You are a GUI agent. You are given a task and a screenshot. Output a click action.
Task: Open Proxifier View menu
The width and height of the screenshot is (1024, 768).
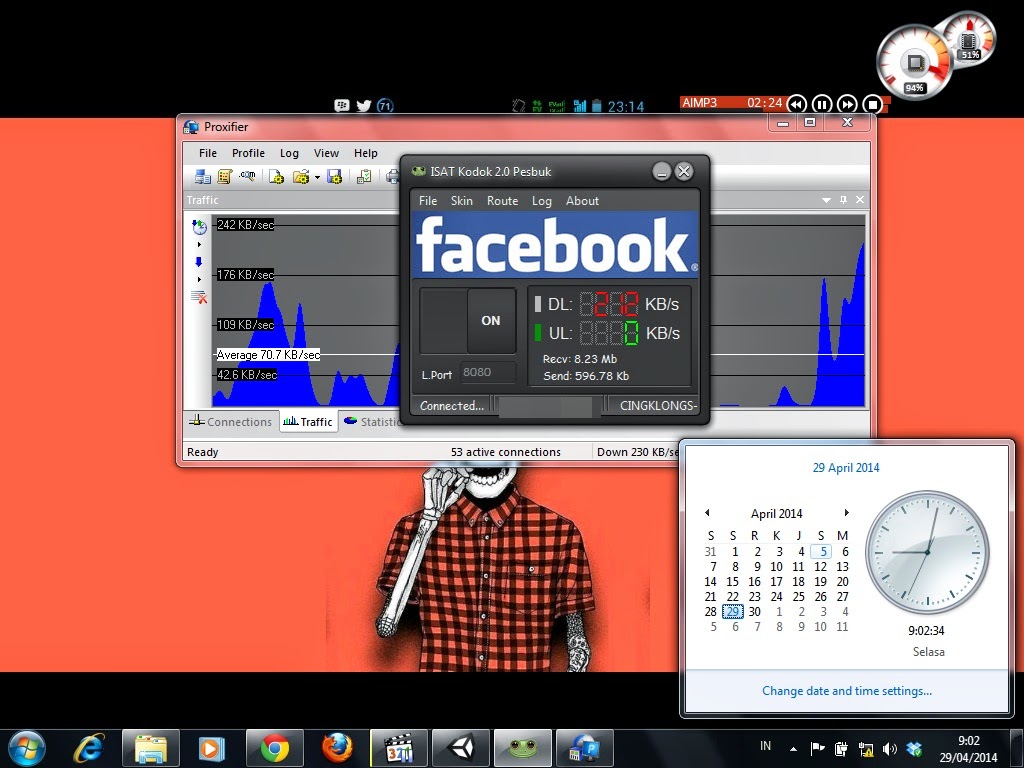(326, 153)
